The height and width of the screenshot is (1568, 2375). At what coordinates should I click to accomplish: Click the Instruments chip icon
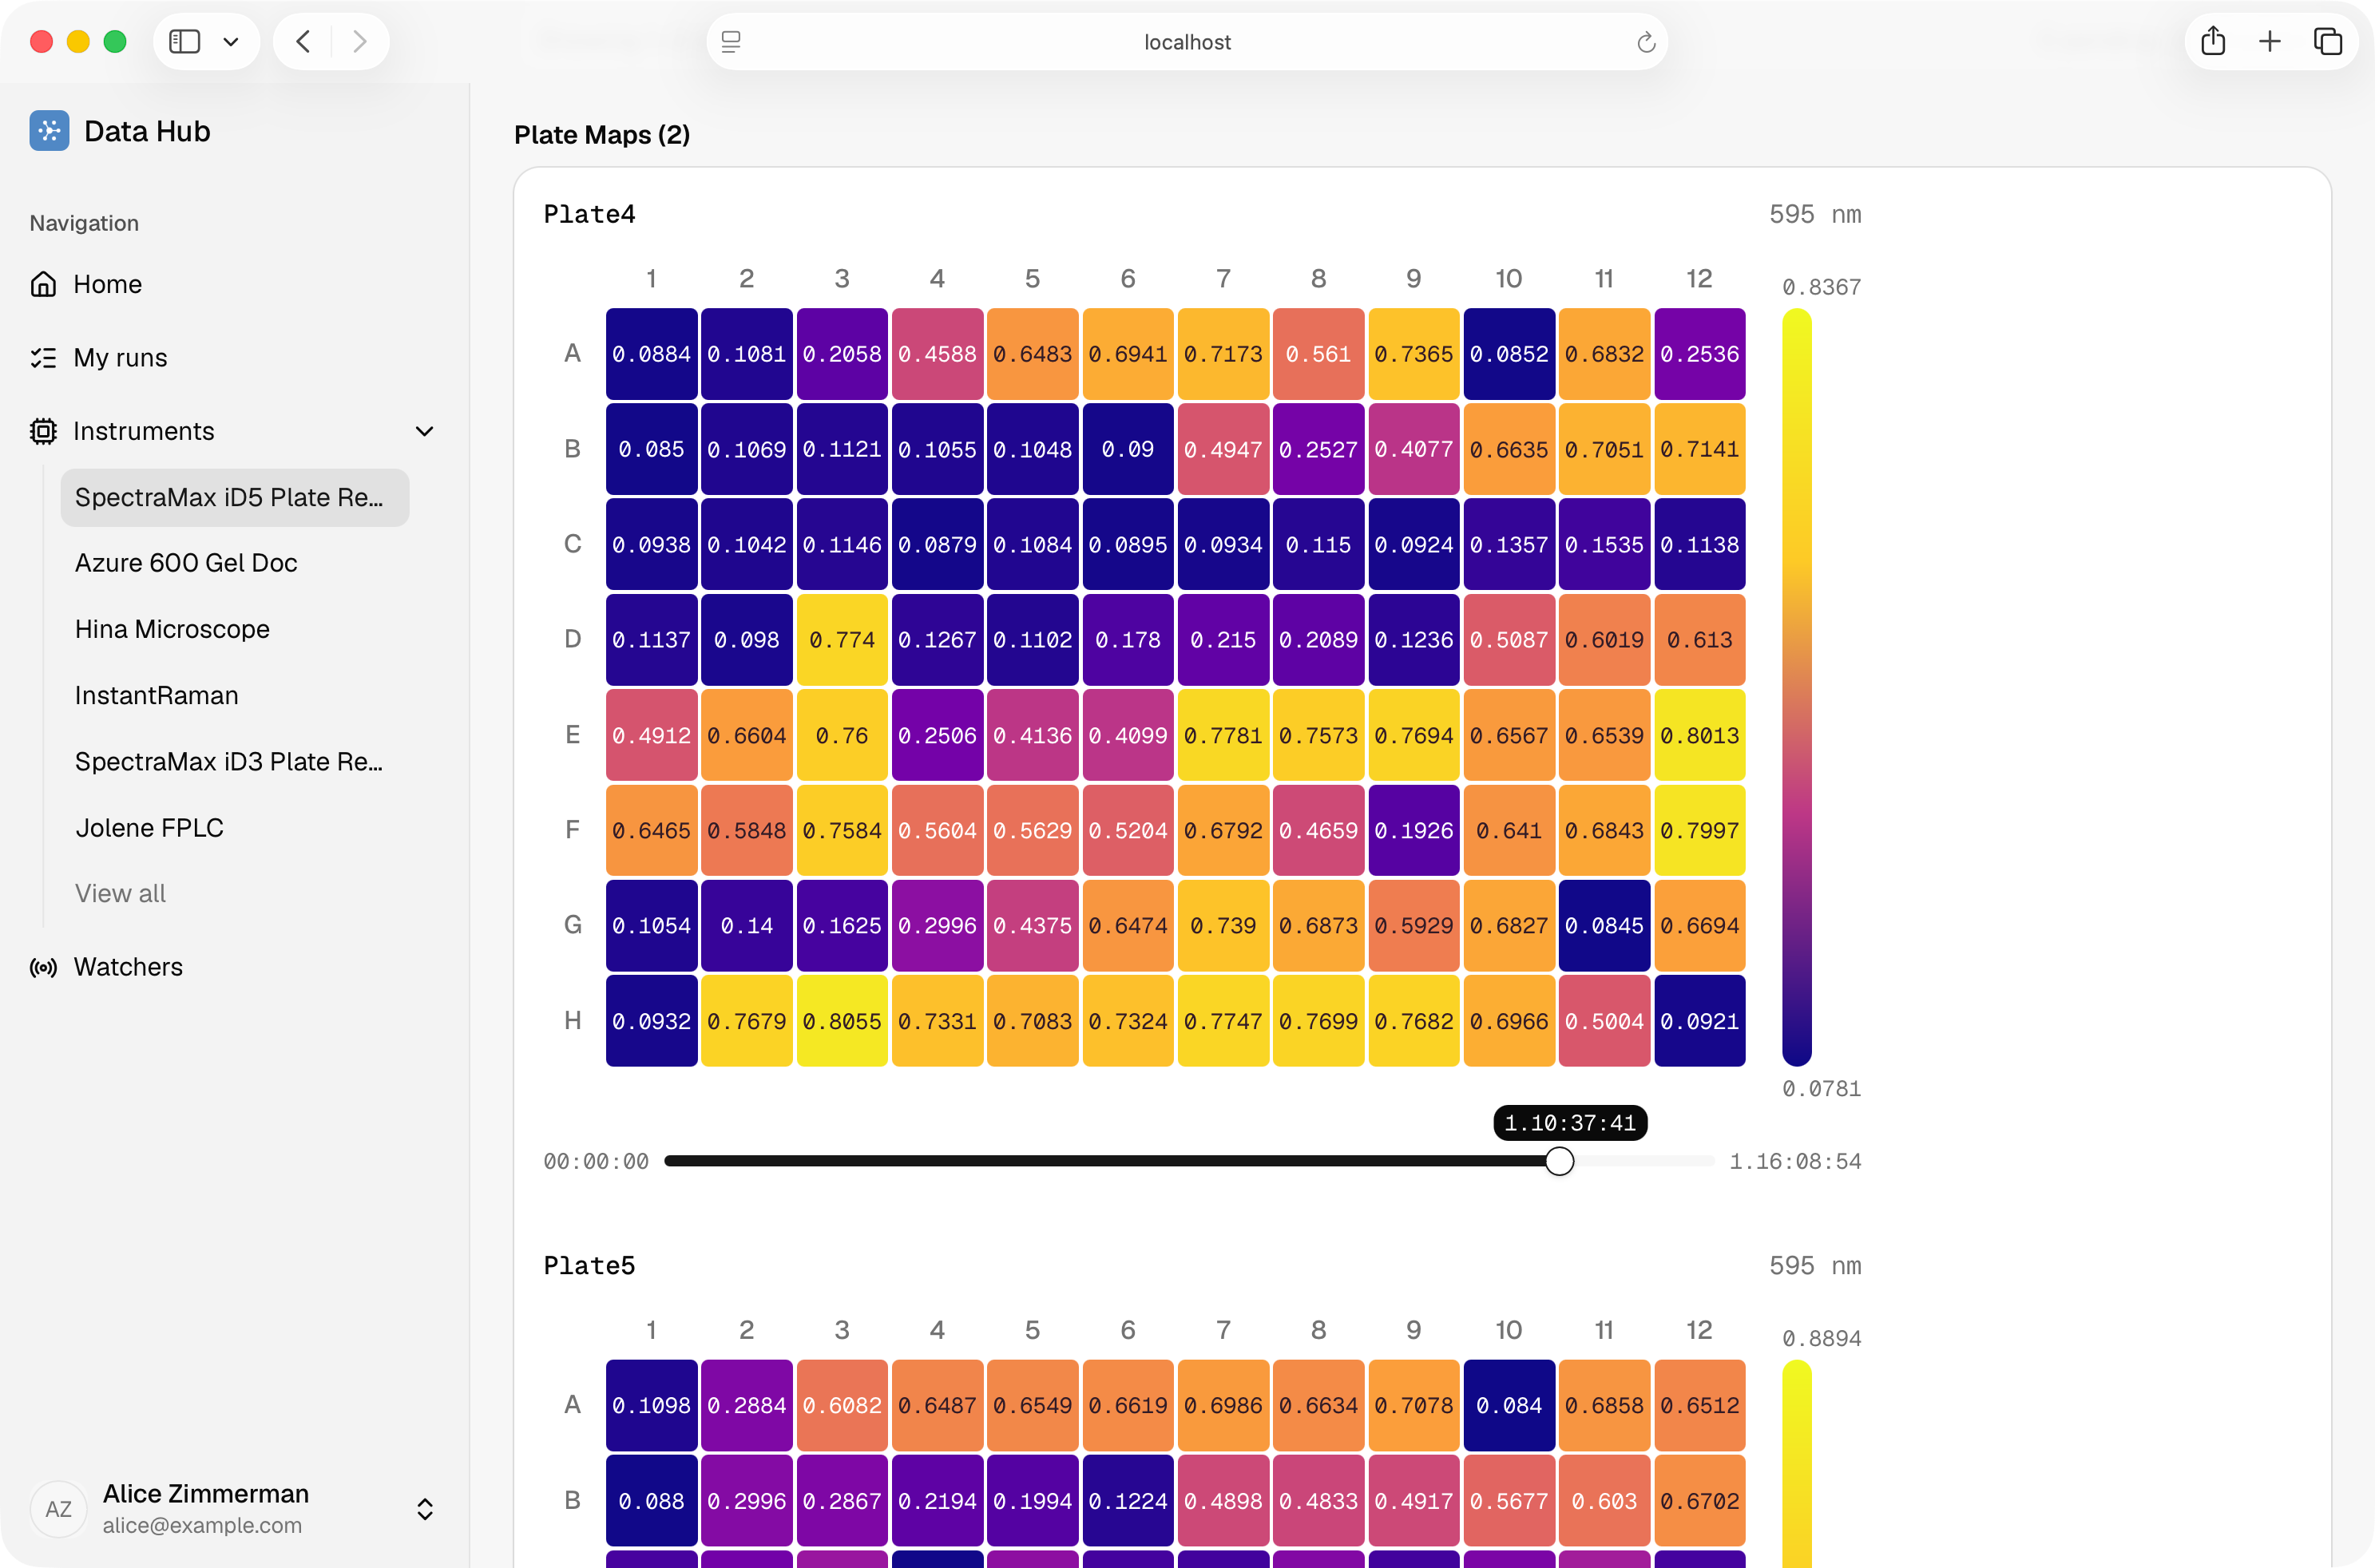[x=43, y=431]
